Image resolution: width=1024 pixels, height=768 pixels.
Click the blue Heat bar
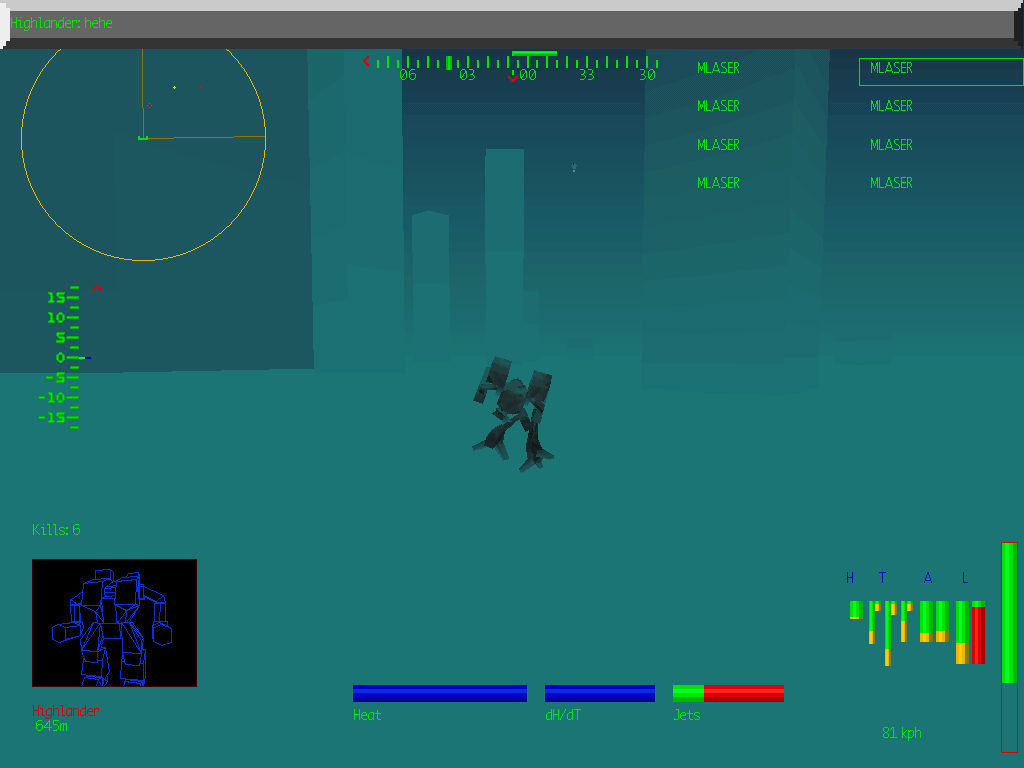pyautogui.click(x=439, y=692)
